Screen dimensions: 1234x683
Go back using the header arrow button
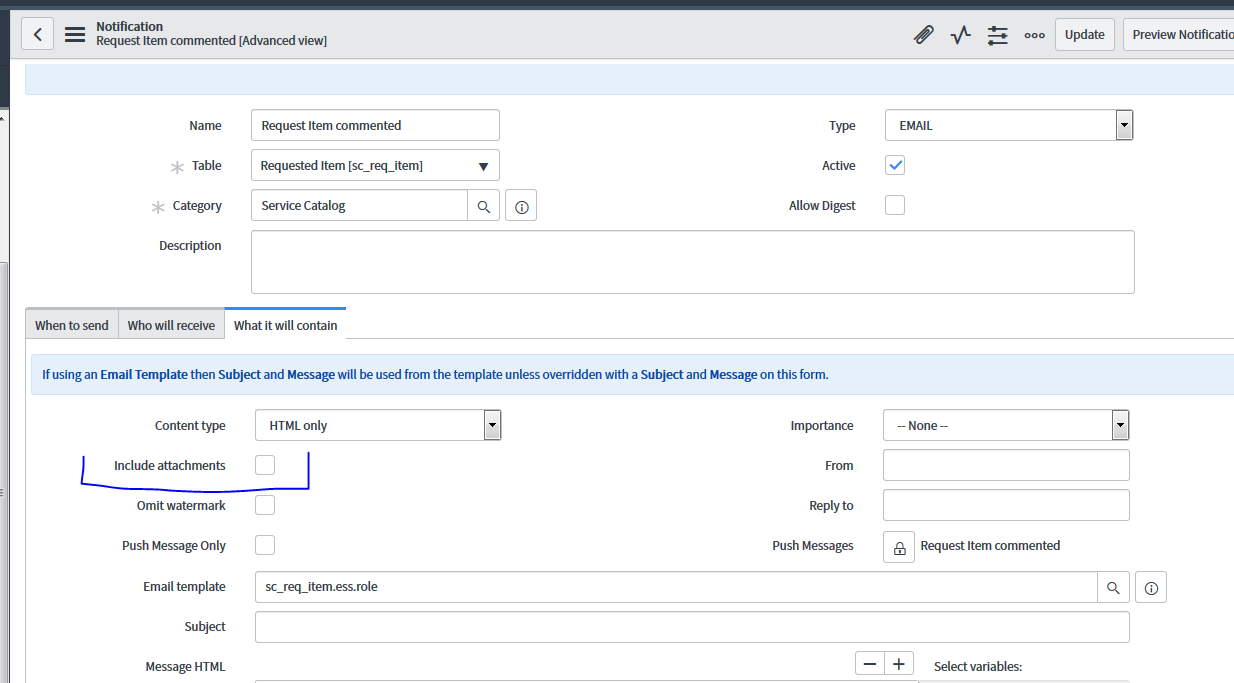(37, 34)
